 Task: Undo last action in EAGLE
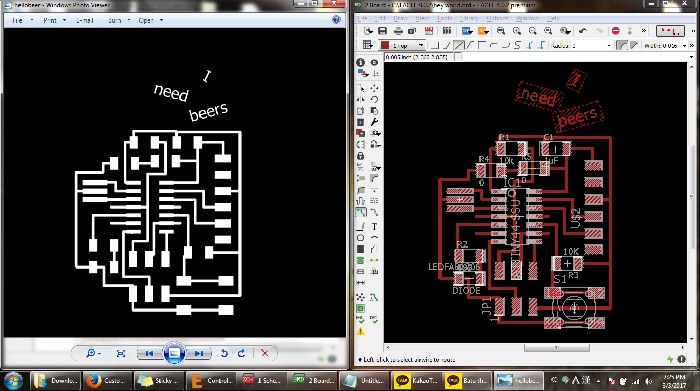click(x=583, y=31)
